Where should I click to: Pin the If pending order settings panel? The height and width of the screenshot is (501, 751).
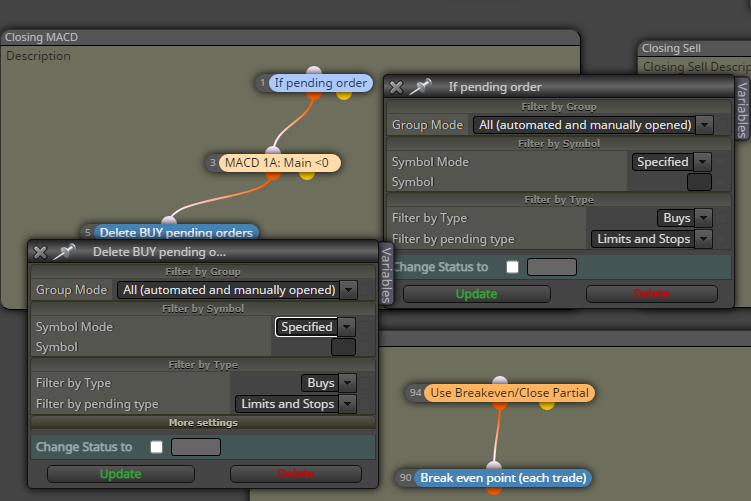pyautogui.click(x=421, y=87)
